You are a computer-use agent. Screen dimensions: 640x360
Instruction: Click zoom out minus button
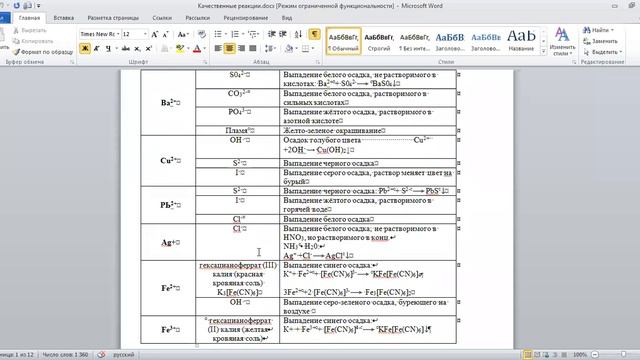595,355
